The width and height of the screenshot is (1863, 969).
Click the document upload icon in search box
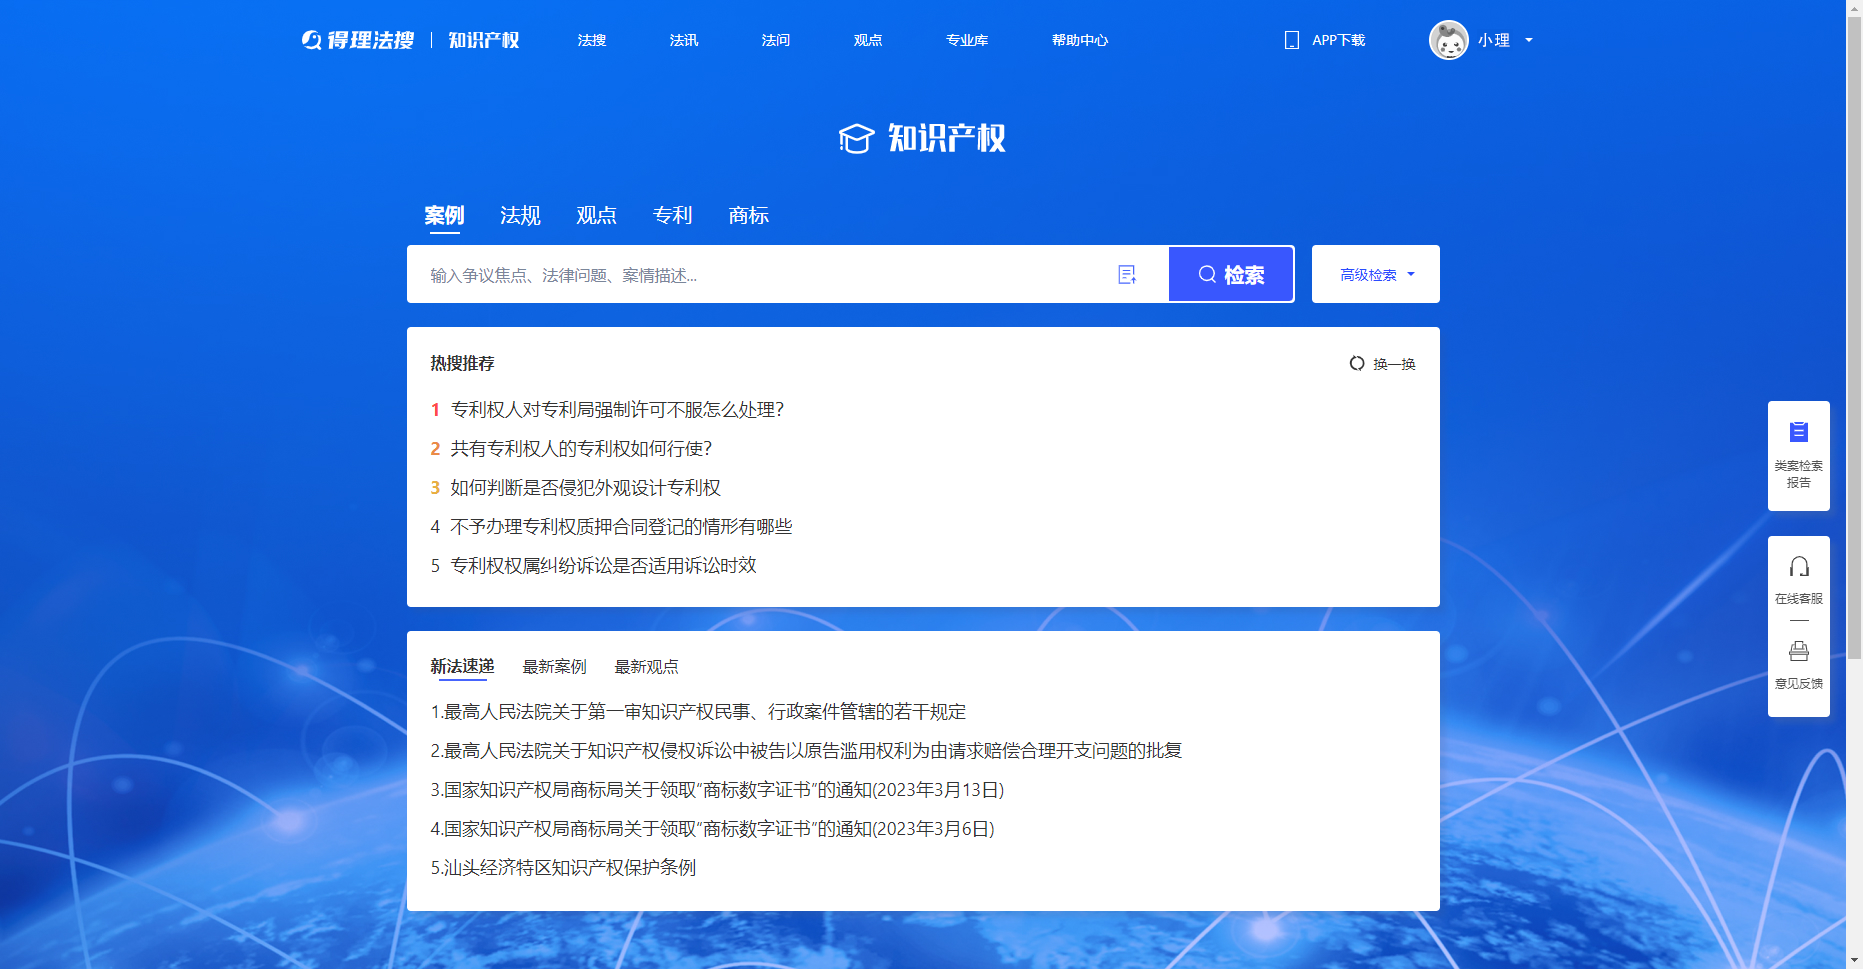[x=1127, y=275]
